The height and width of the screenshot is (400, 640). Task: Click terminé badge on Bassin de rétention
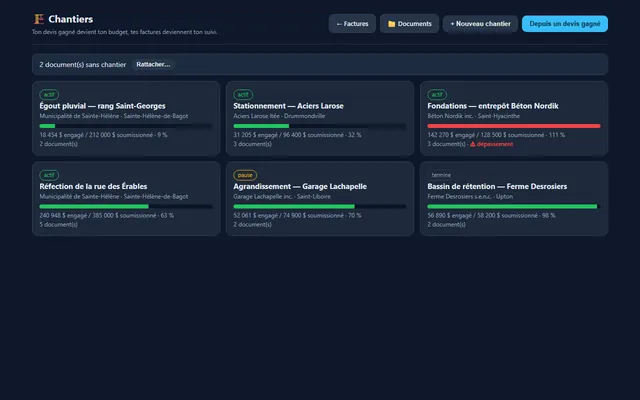(x=441, y=175)
